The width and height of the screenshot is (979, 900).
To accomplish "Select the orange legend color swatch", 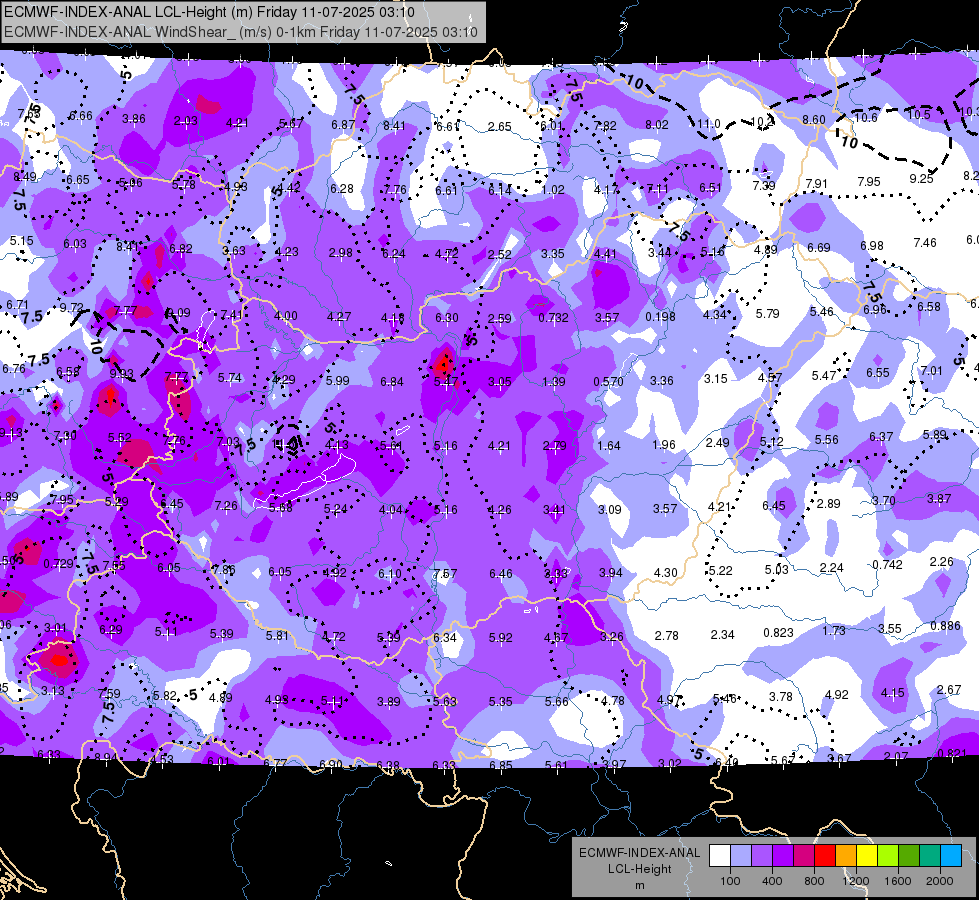I will point(846,855).
